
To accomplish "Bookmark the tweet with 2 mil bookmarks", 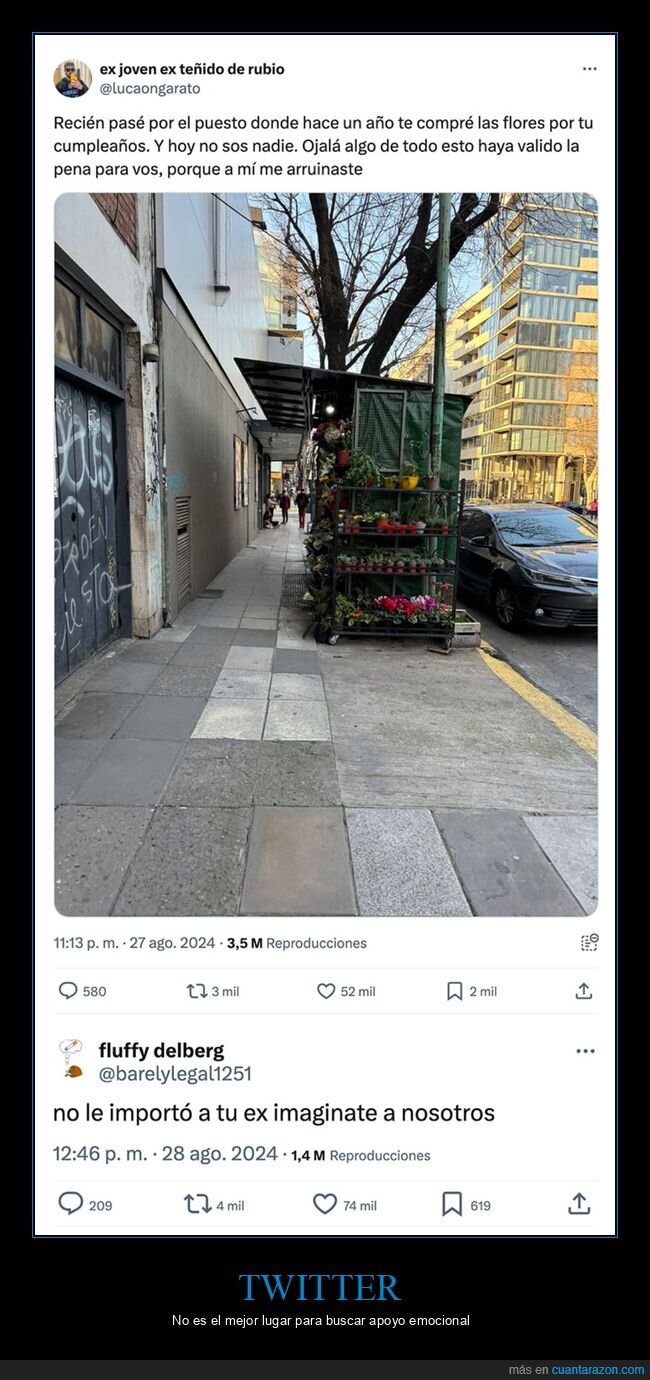I will coord(454,991).
